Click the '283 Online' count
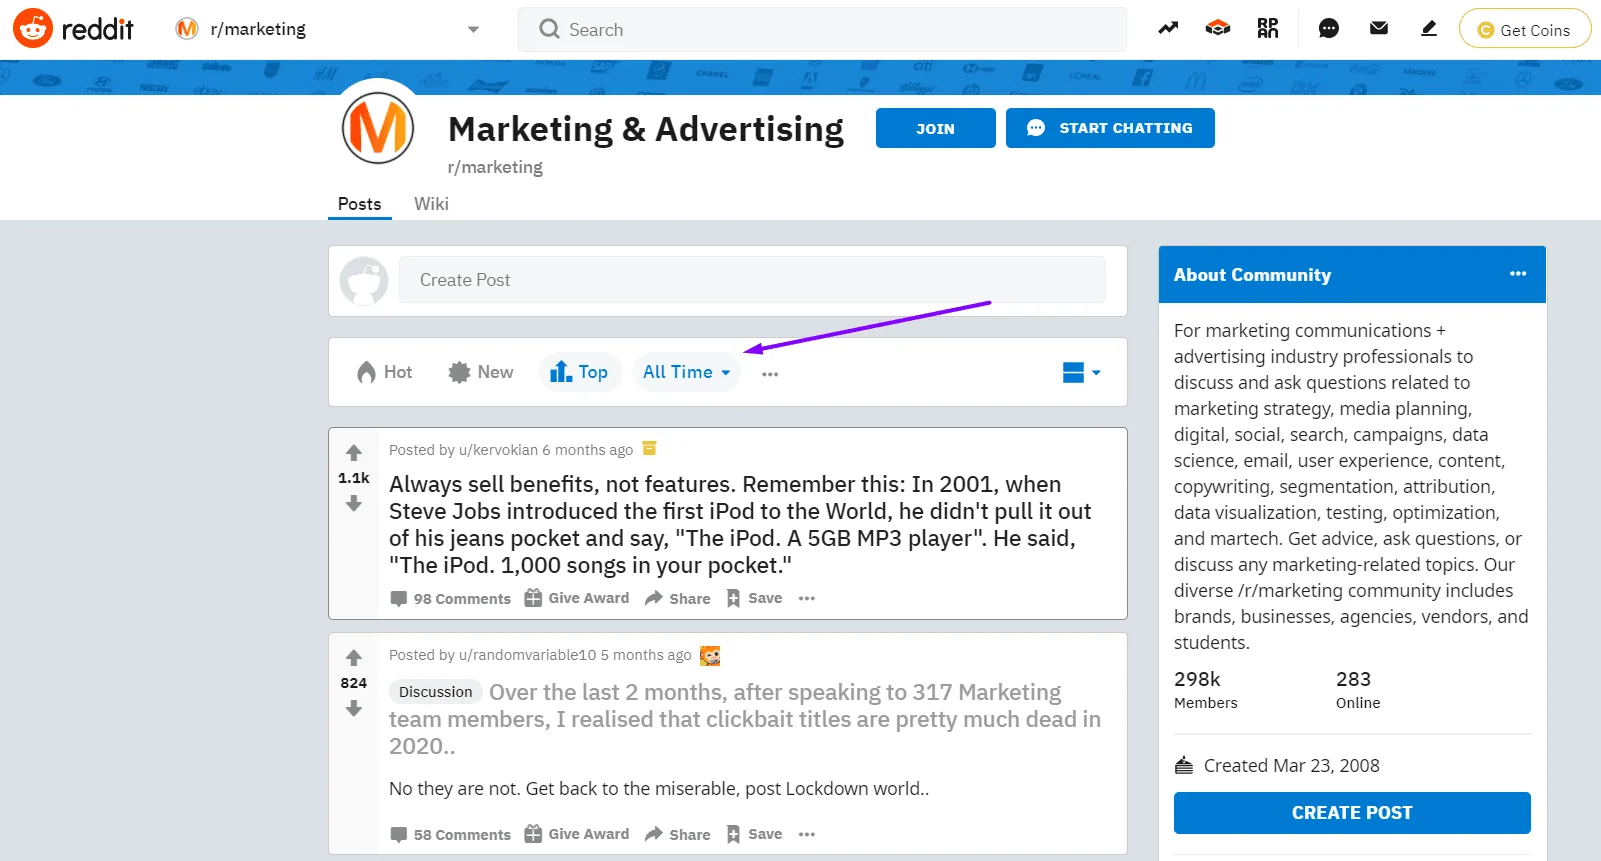Screen dimensions: 1601x861 (x=1358, y=689)
